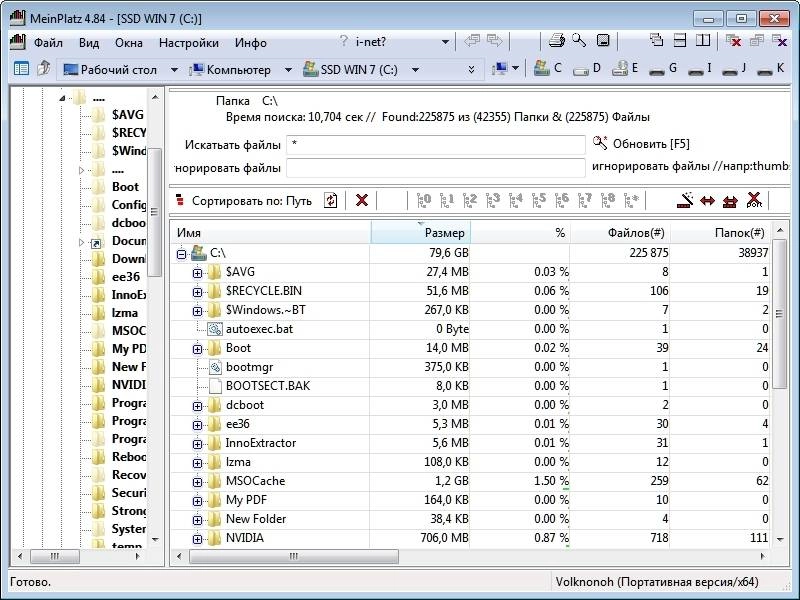Select the autoexec.bat file row
This screenshot has height=600, width=800.
[x=469, y=329]
